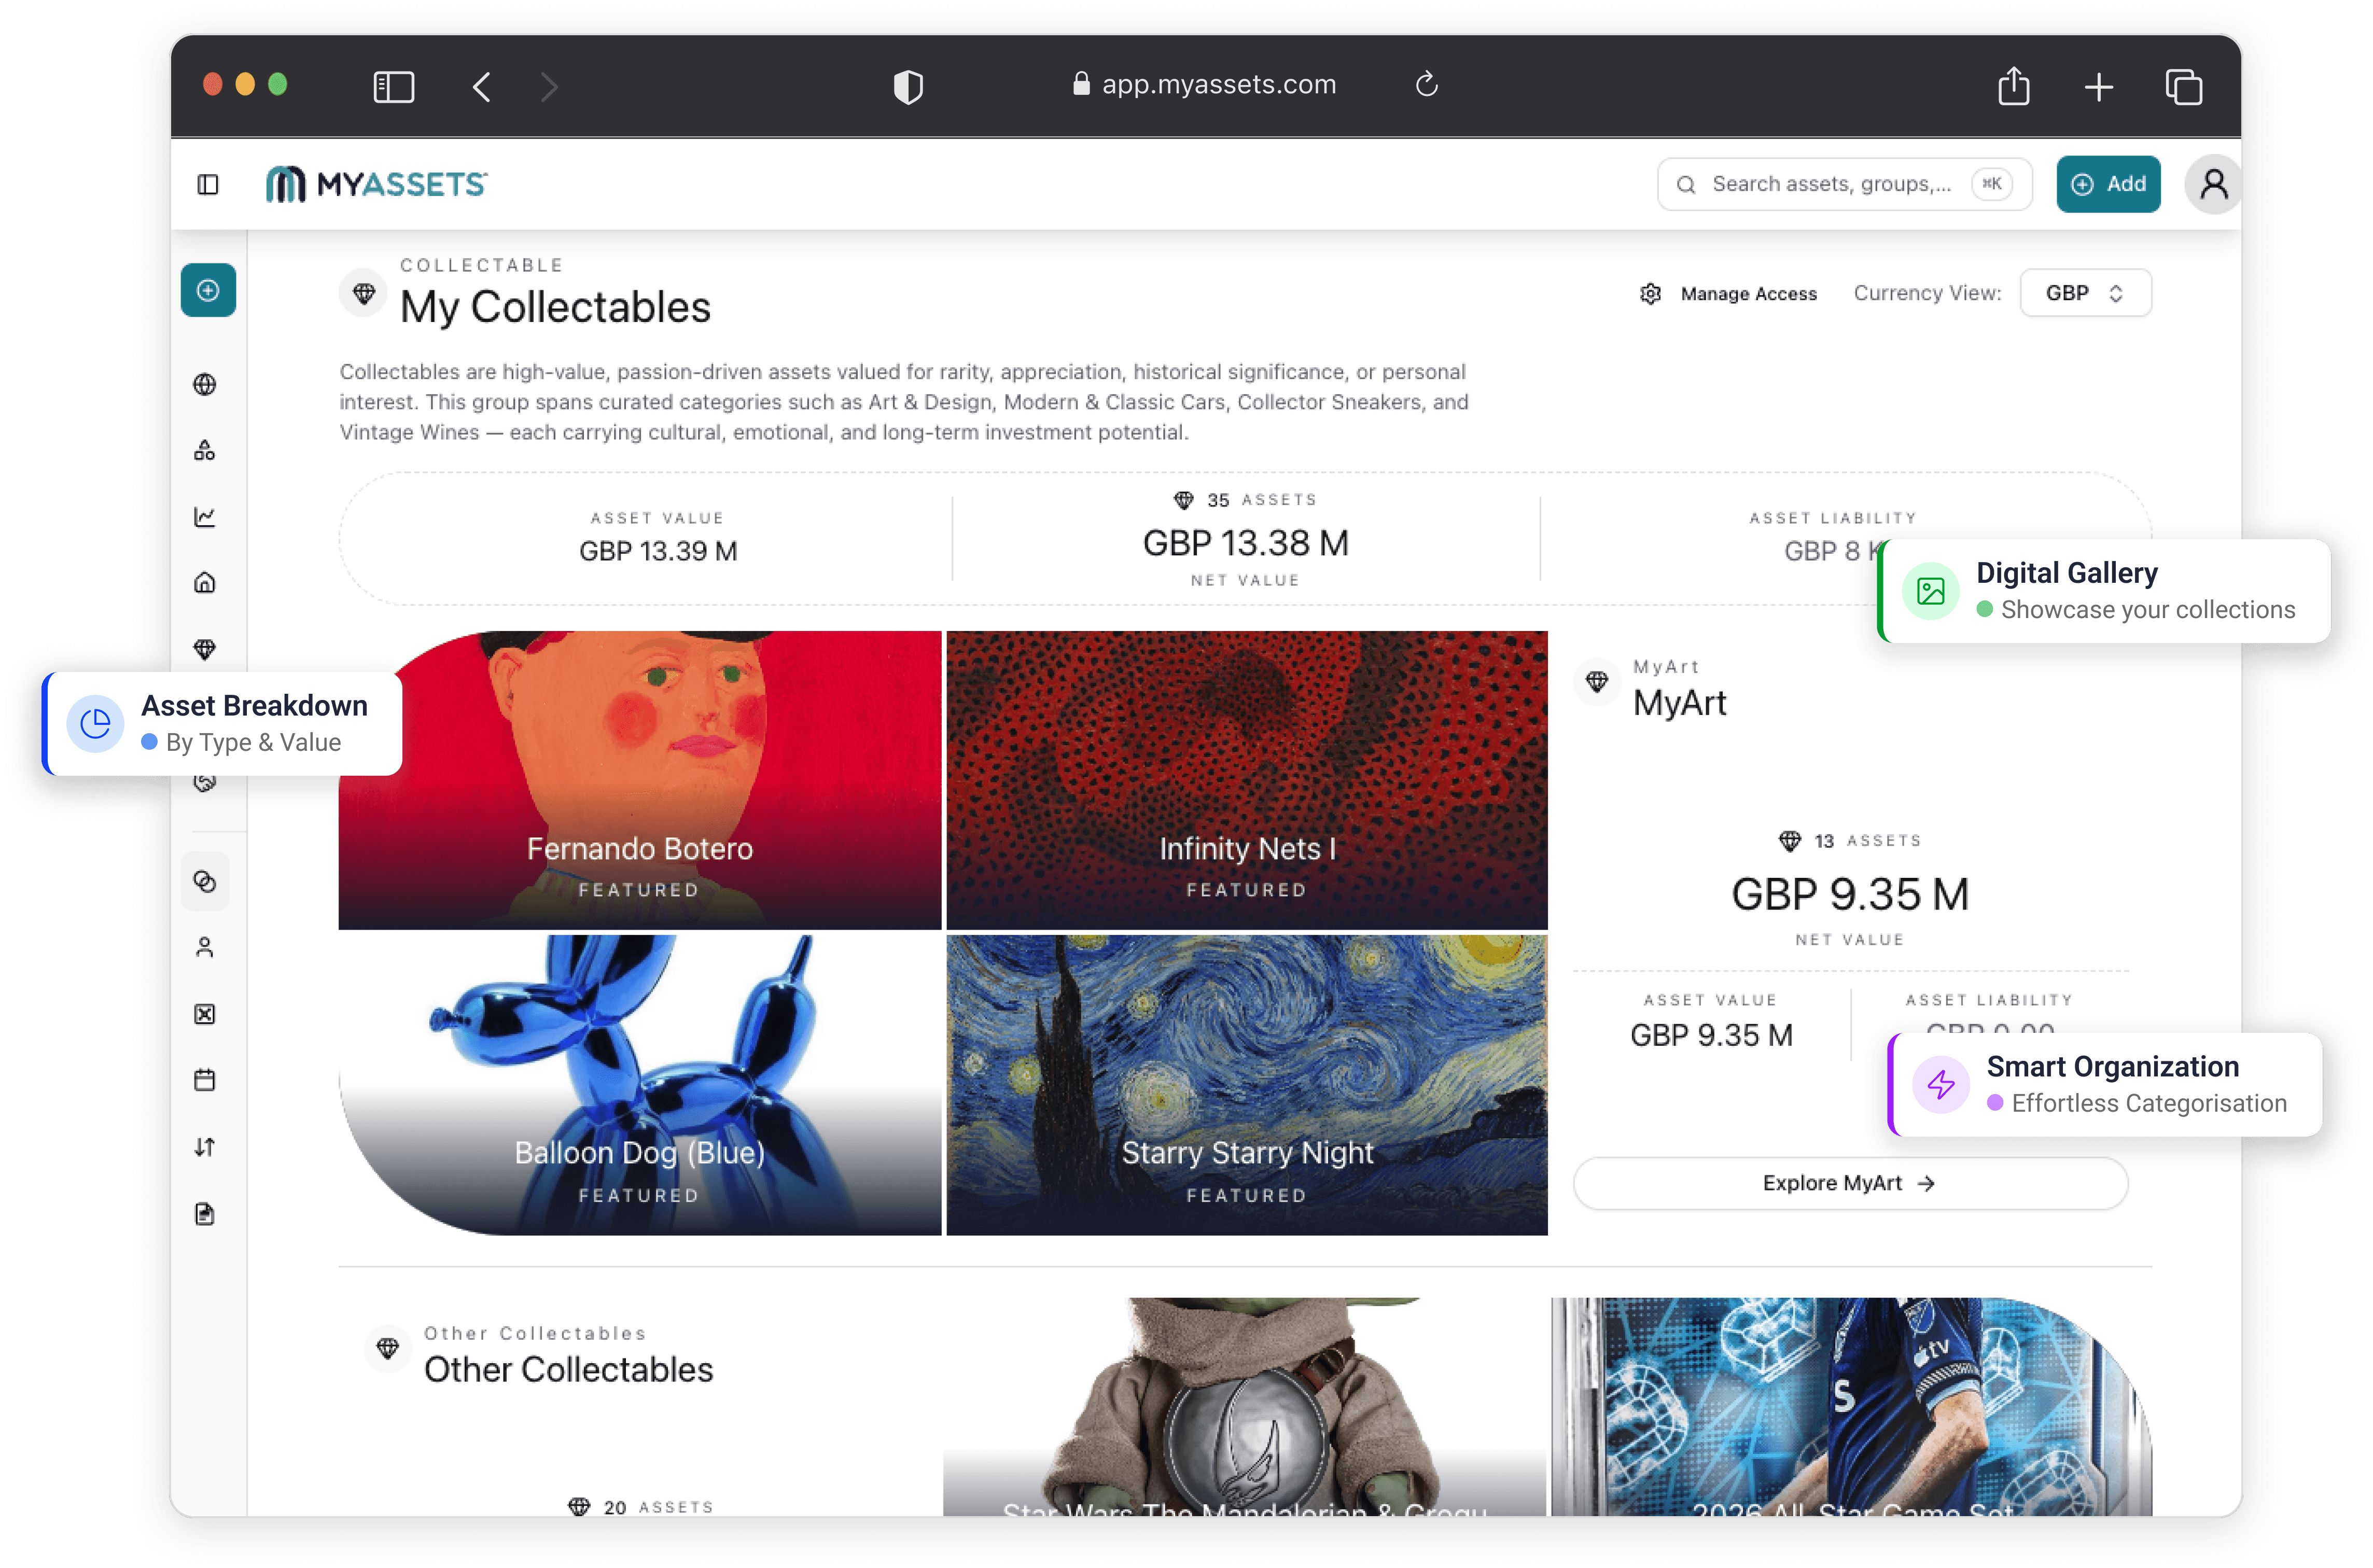Click the Manage Access gear icon

coord(1651,293)
